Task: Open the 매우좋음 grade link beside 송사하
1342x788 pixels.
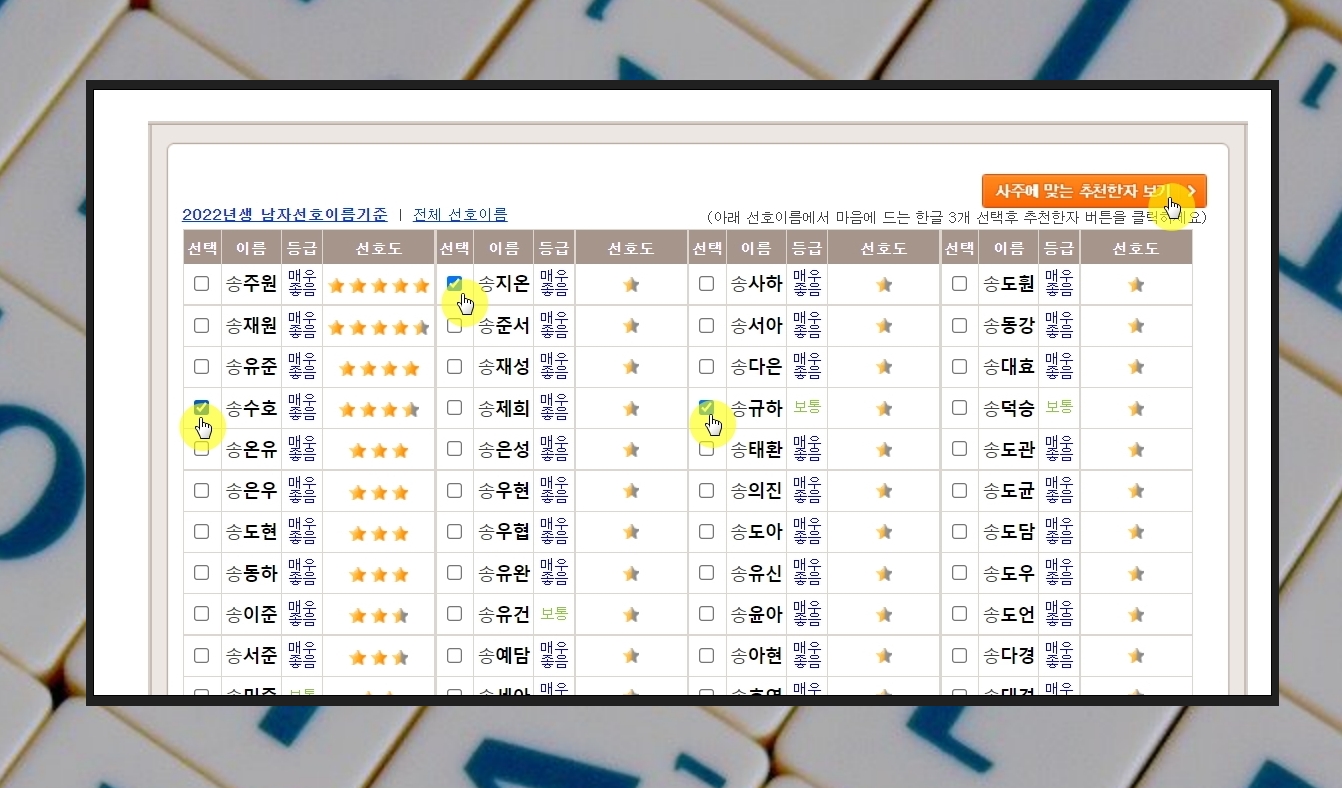Action: [x=807, y=283]
